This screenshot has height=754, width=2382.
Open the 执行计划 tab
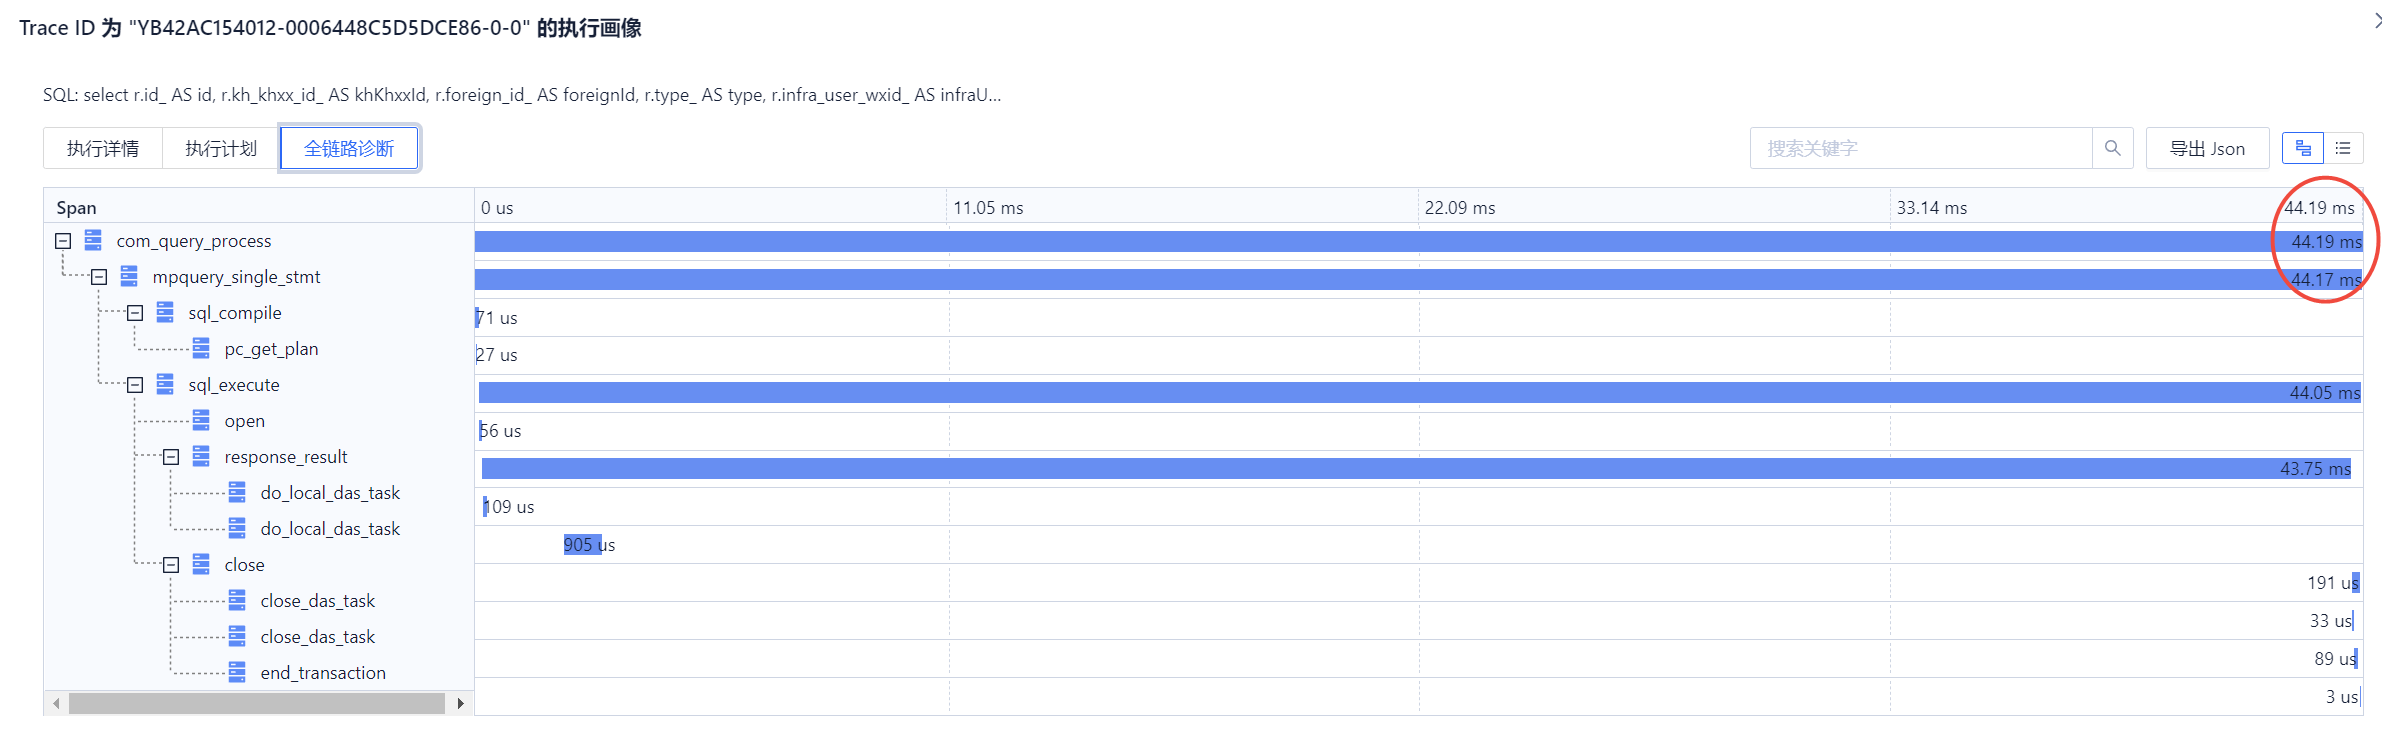click(221, 148)
